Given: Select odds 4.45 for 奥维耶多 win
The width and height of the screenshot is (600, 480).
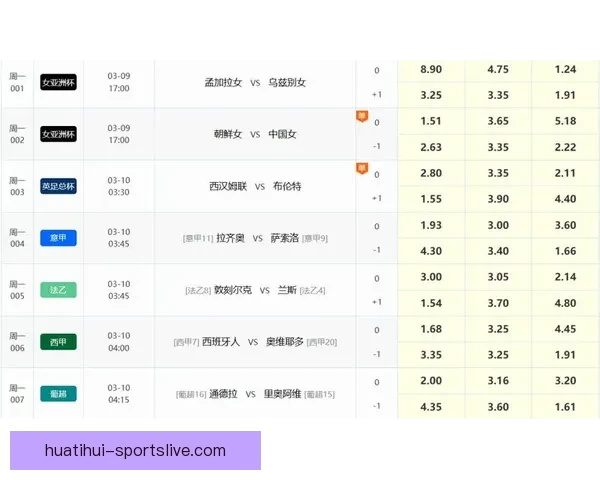Looking at the screenshot, I should (x=565, y=329).
